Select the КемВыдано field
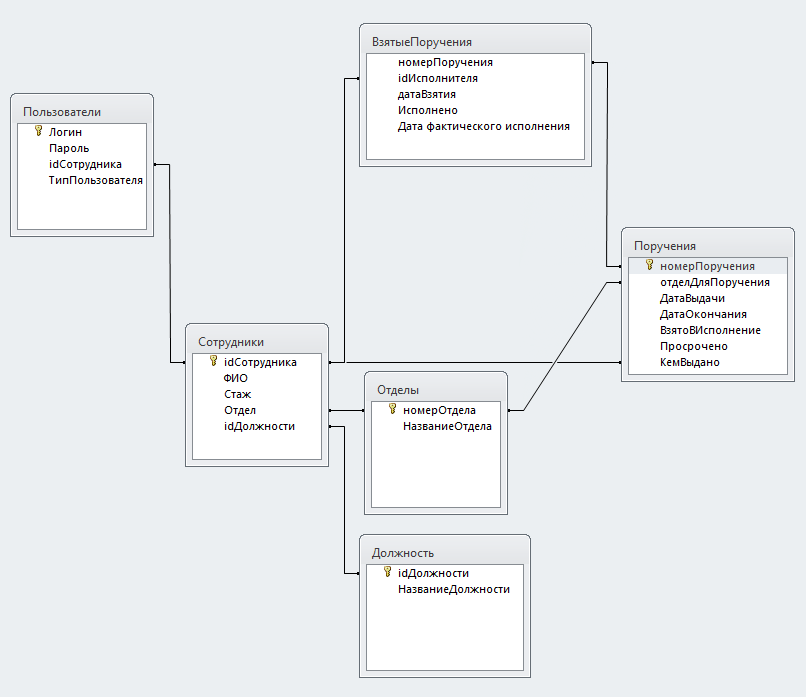The width and height of the screenshot is (806, 697). 689,362
